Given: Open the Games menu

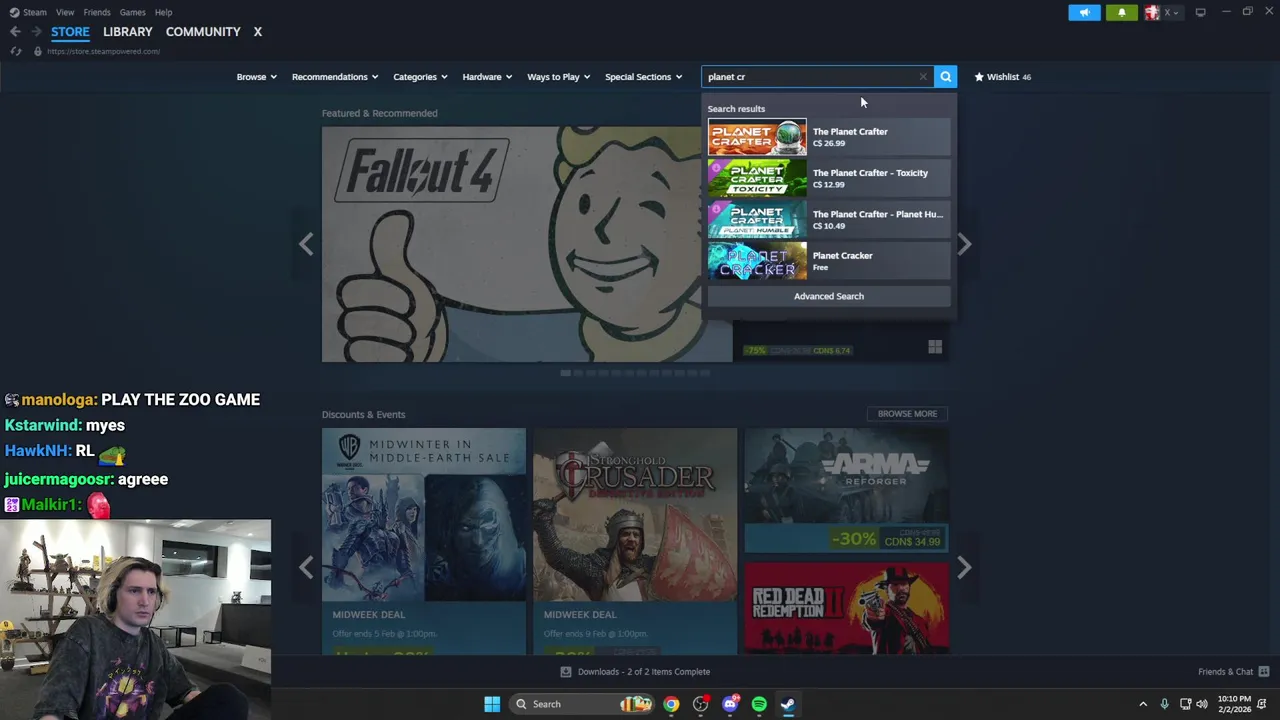Looking at the screenshot, I should 132,12.
